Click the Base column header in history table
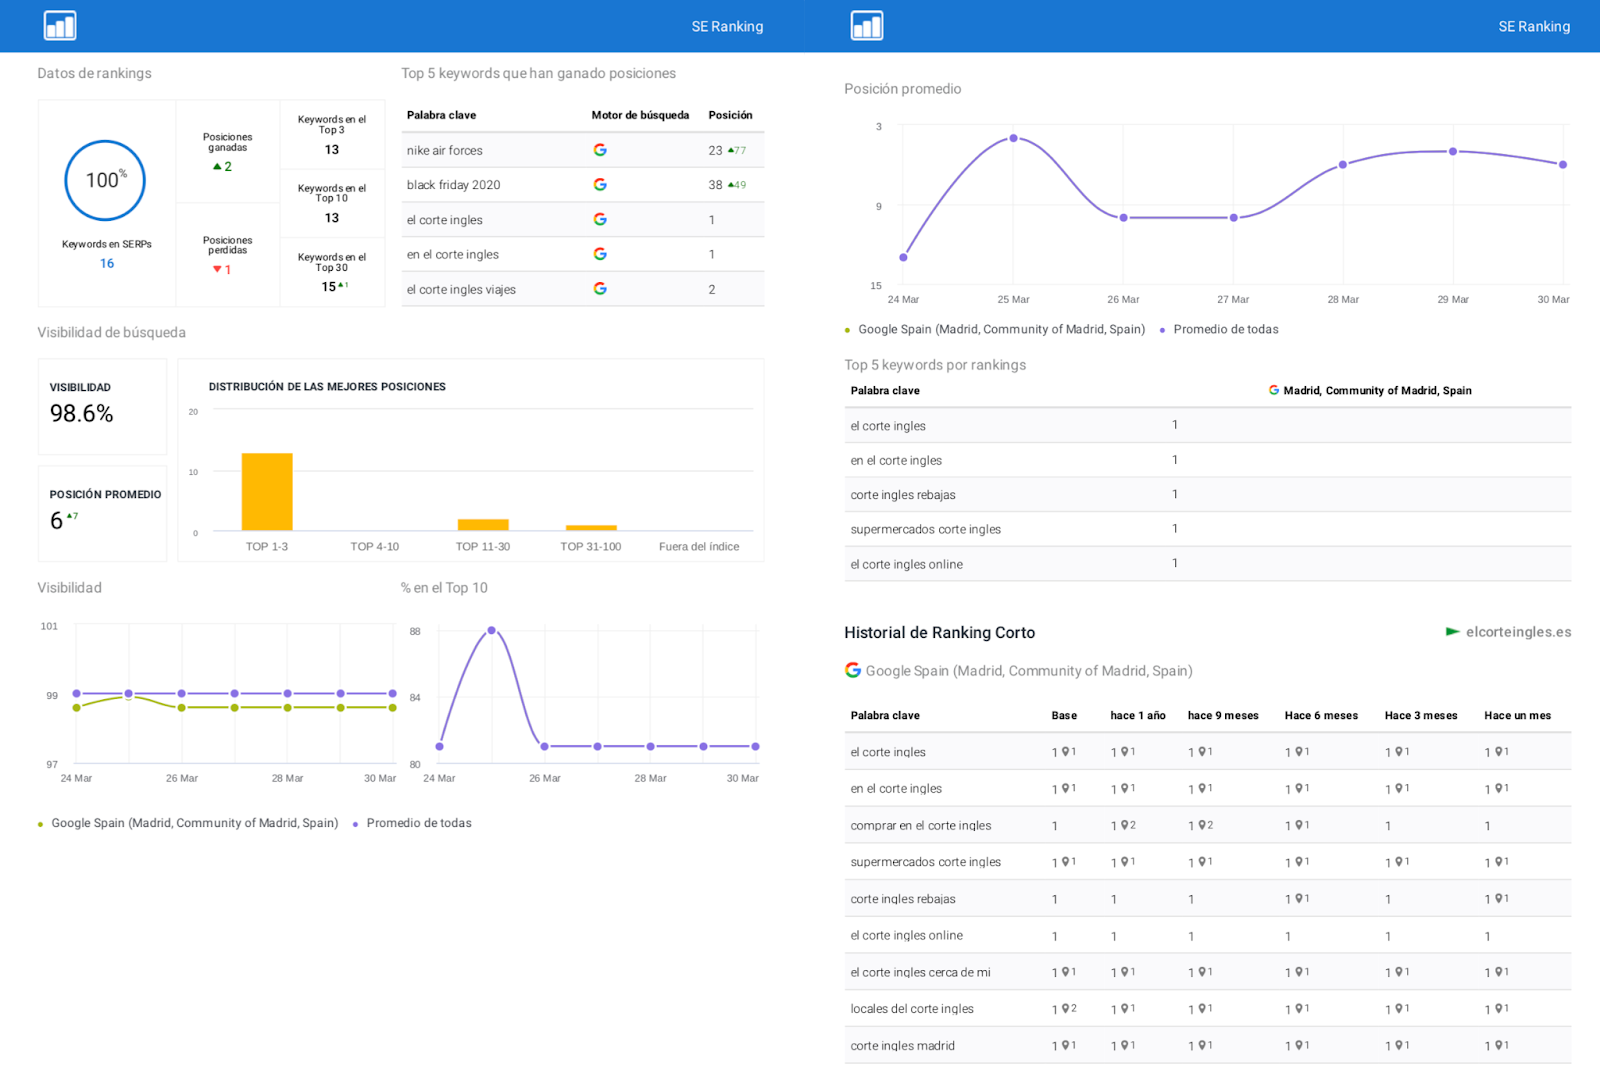 [x=1064, y=716]
